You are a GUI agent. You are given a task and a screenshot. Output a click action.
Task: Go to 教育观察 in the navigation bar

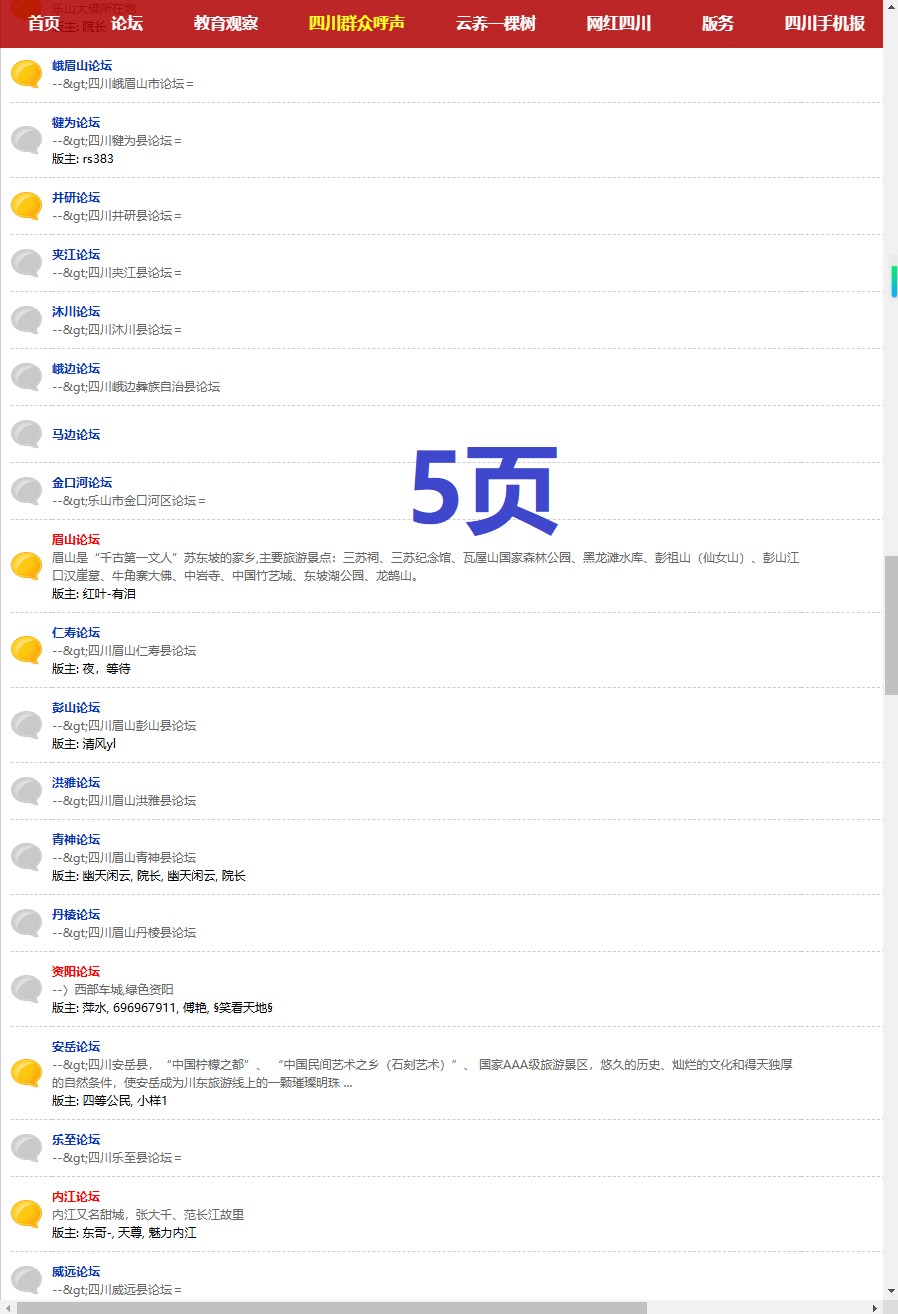tap(226, 23)
